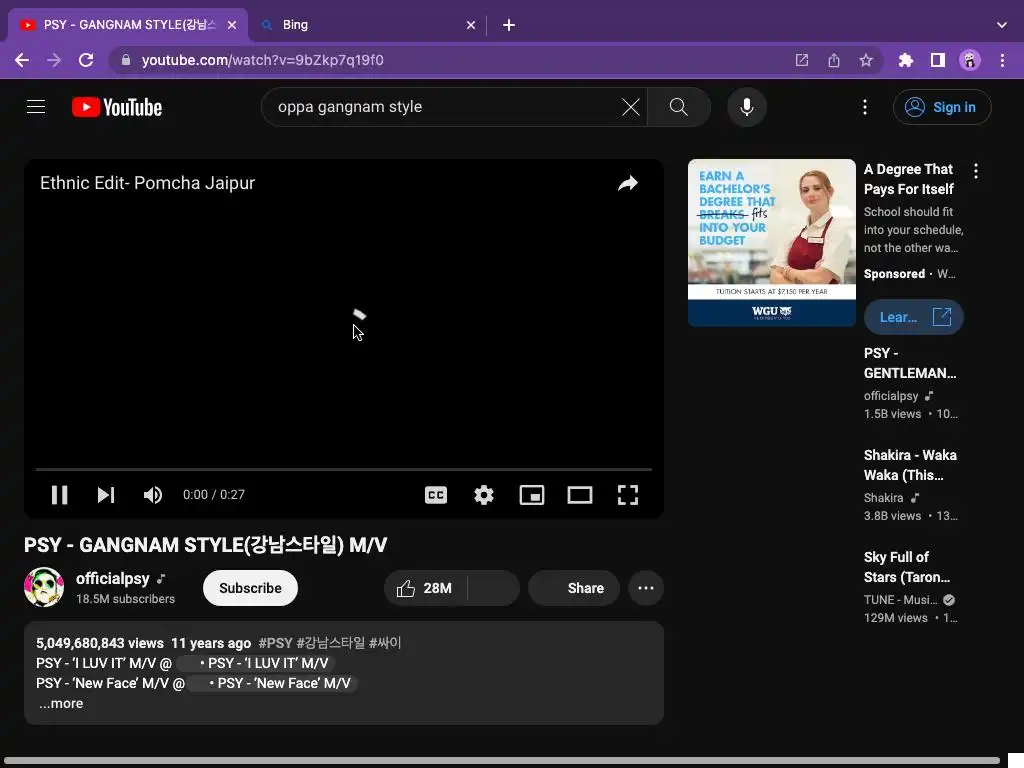Viewport: 1024px width, 768px height.
Task: Click 18.5M subscribers text
Action: [125, 599]
